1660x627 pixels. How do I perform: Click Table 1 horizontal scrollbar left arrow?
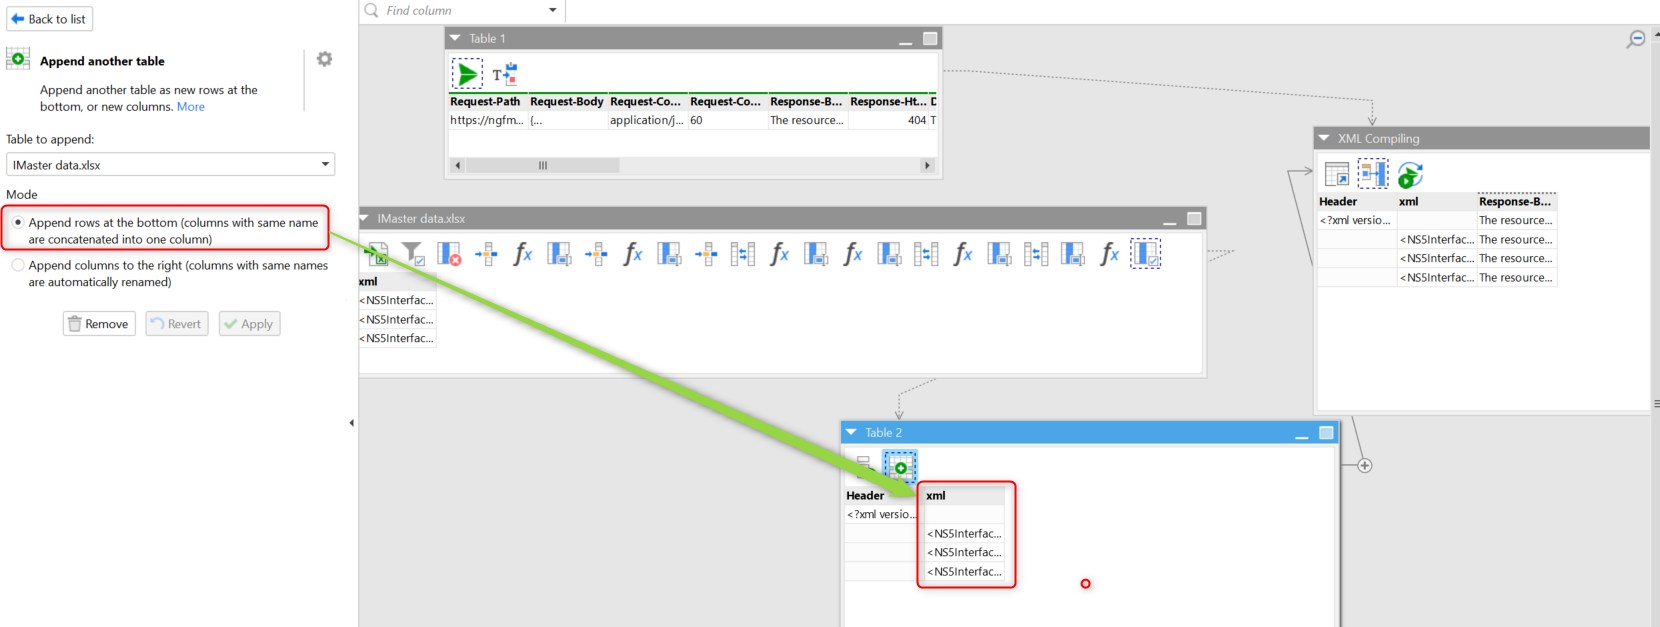(x=458, y=165)
